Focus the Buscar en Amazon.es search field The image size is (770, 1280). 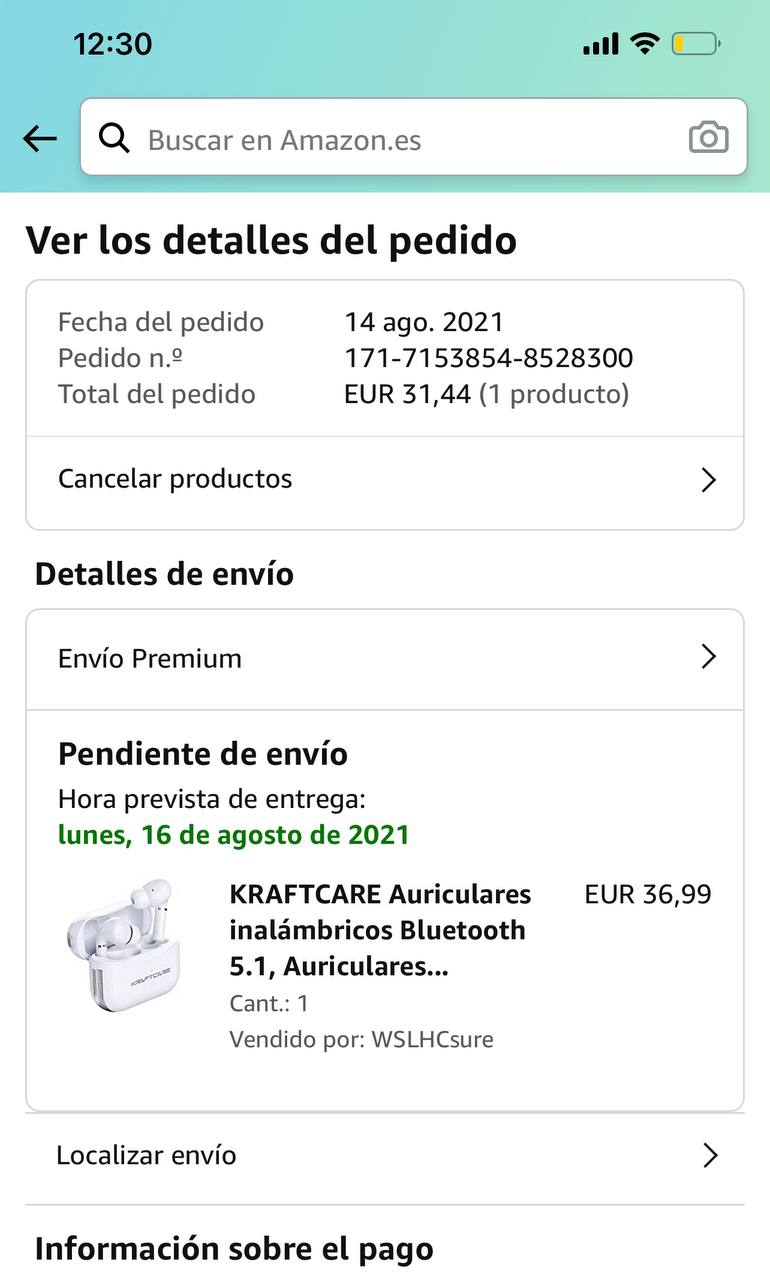pos(413,137)
